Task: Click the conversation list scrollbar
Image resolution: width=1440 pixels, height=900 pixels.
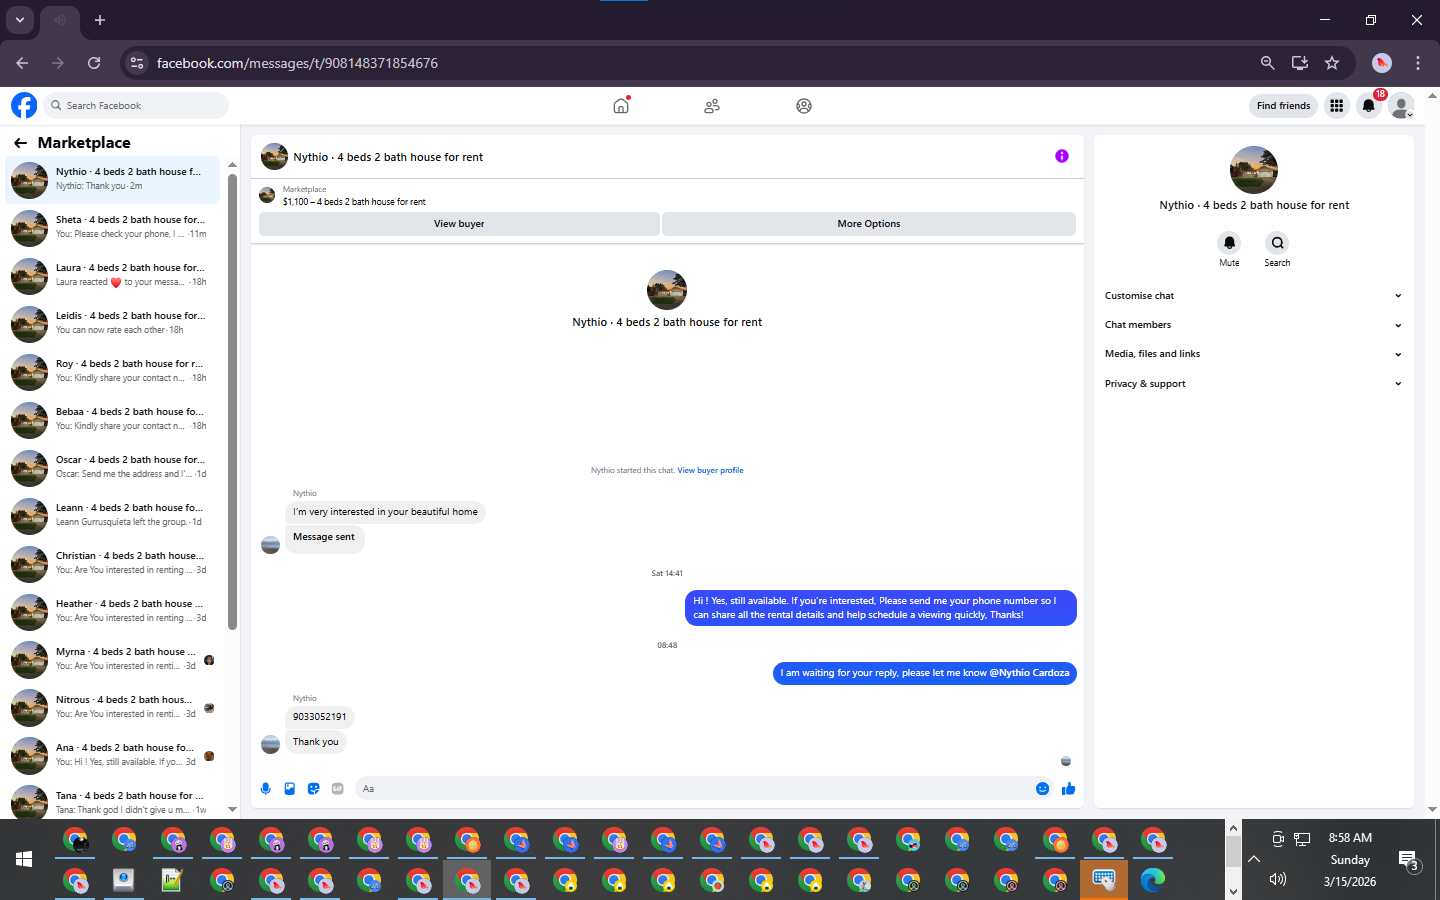Action: pos(232,402)
